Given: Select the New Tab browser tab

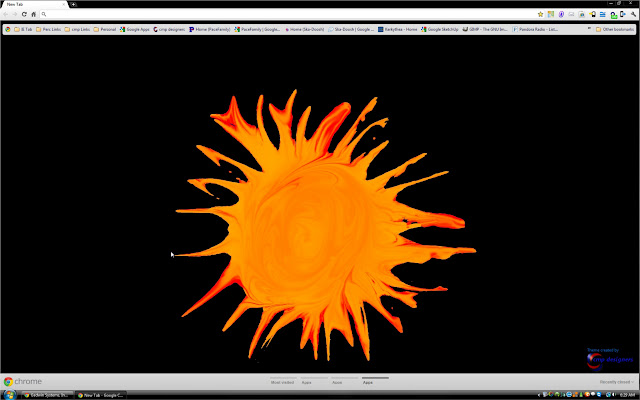Looking at the screenshot, I should coord(33,4).
